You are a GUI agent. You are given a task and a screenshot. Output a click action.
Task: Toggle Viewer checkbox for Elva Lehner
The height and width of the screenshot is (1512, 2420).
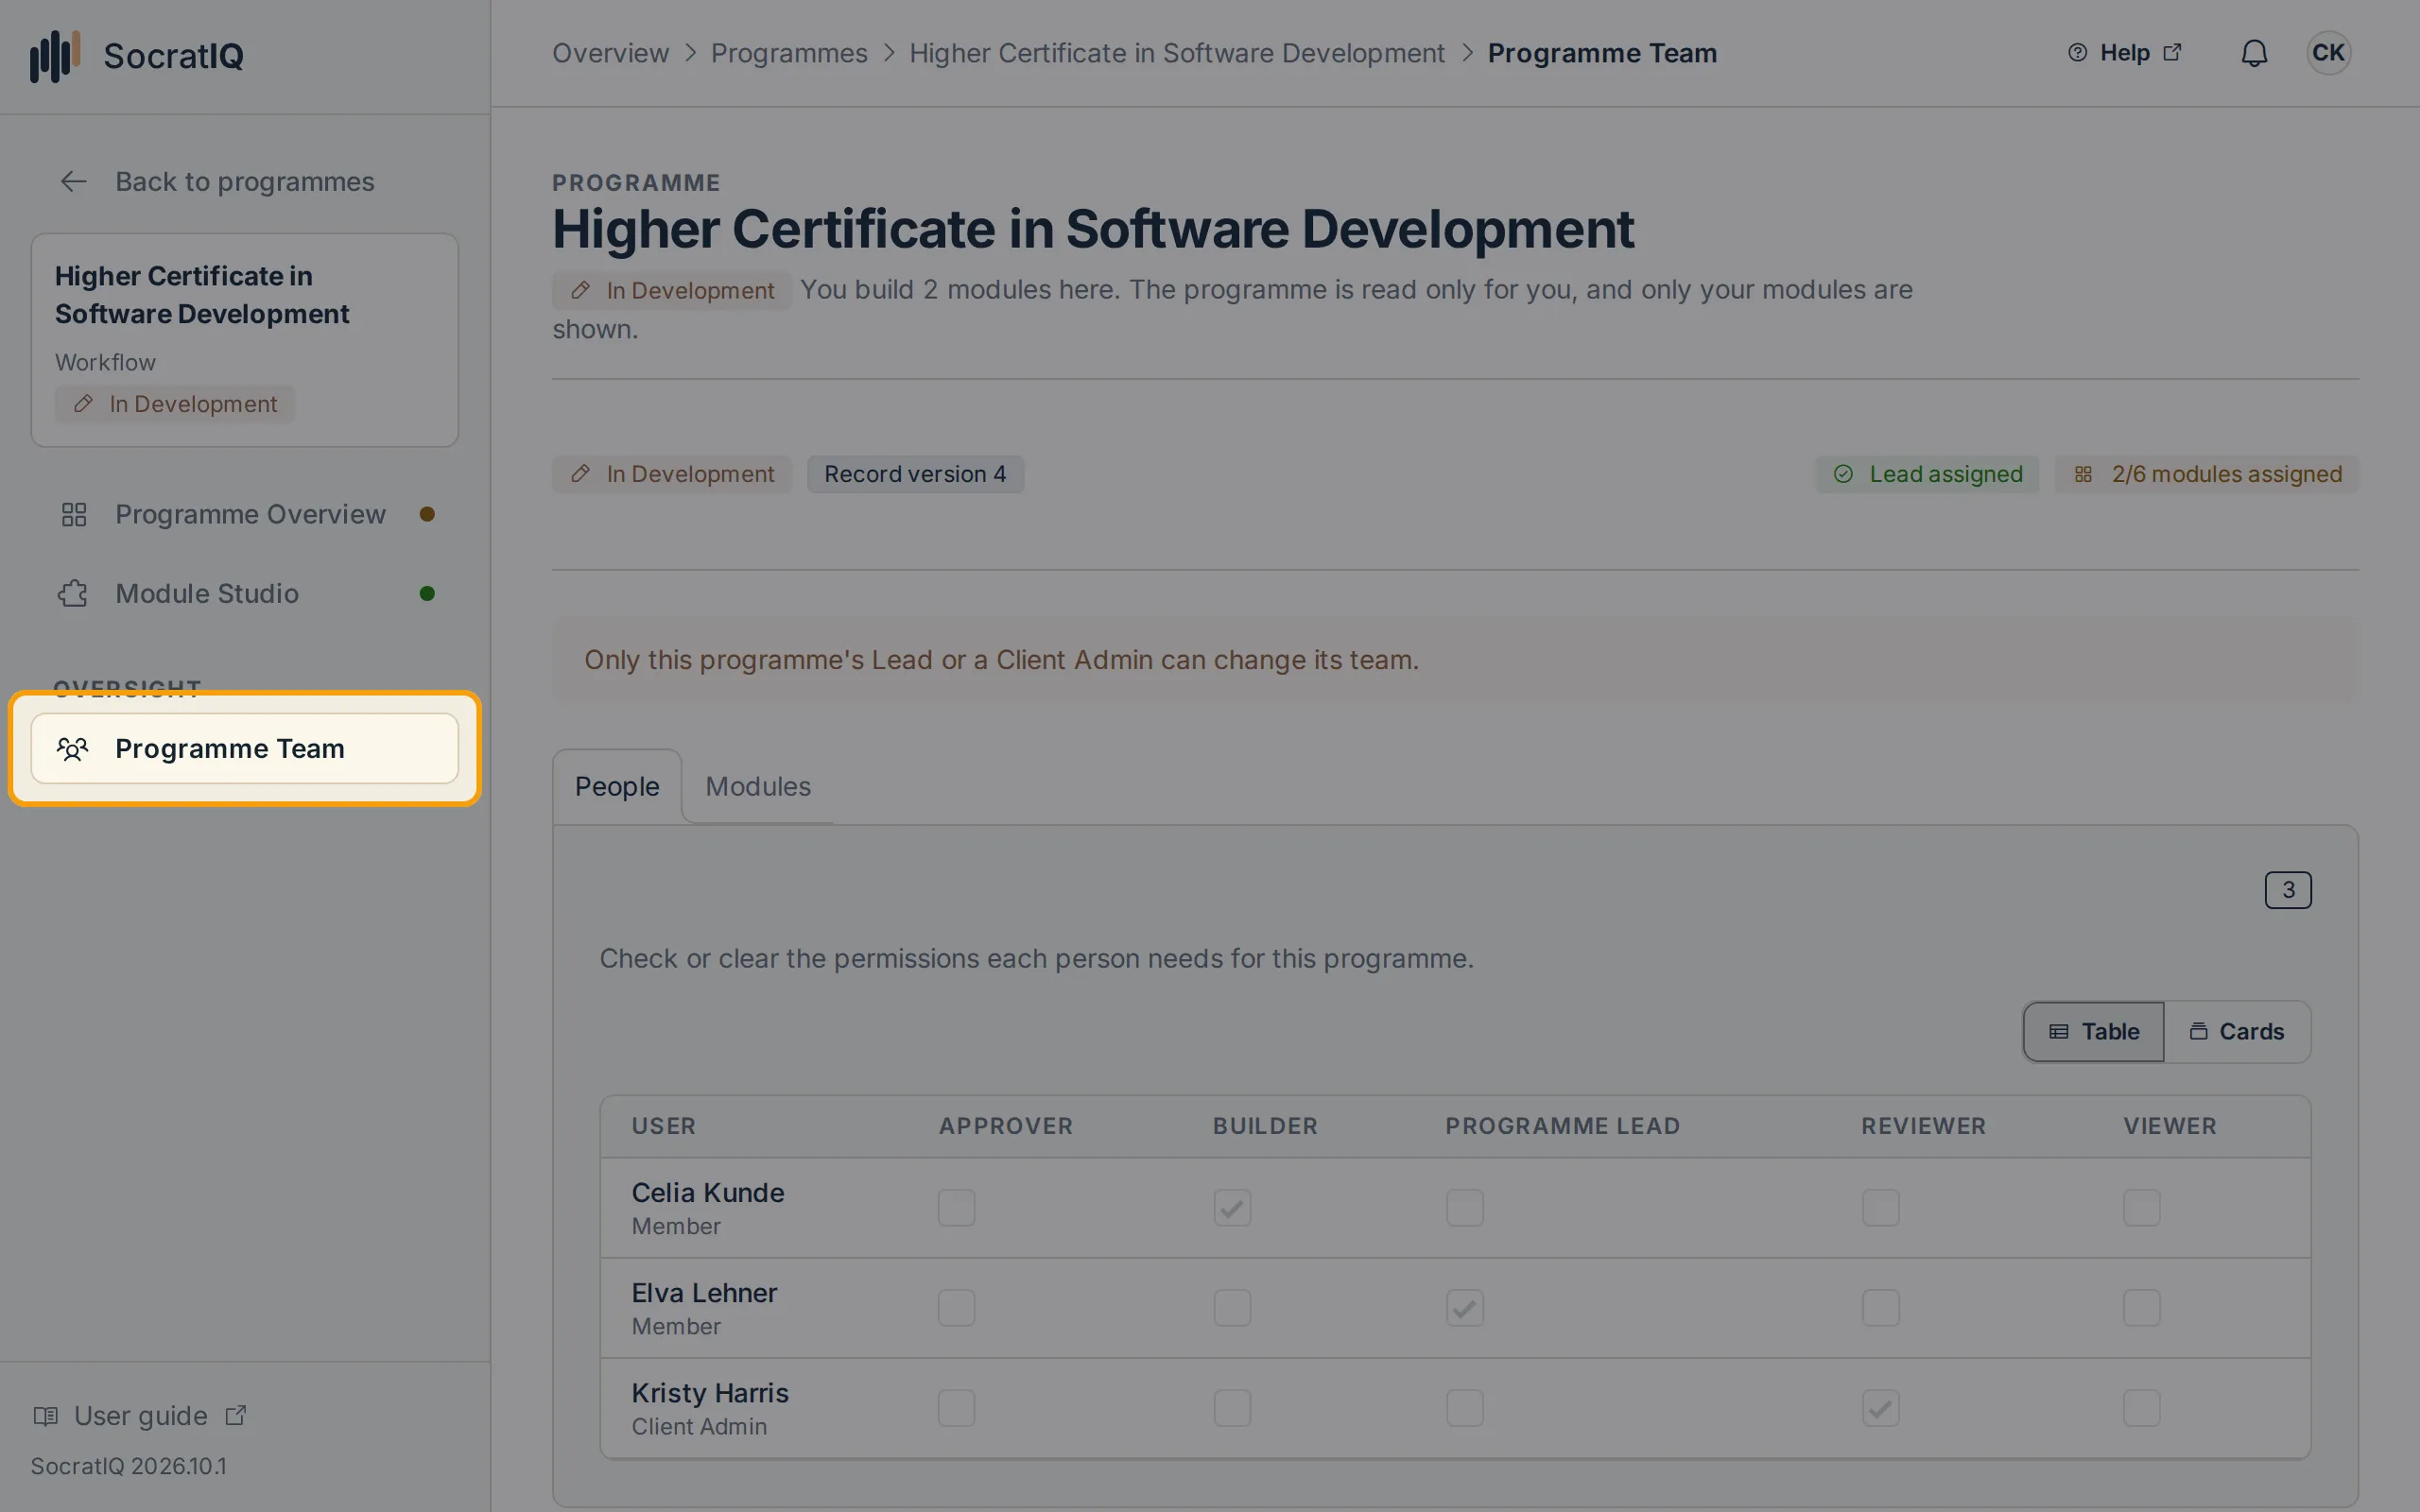2141,1308
